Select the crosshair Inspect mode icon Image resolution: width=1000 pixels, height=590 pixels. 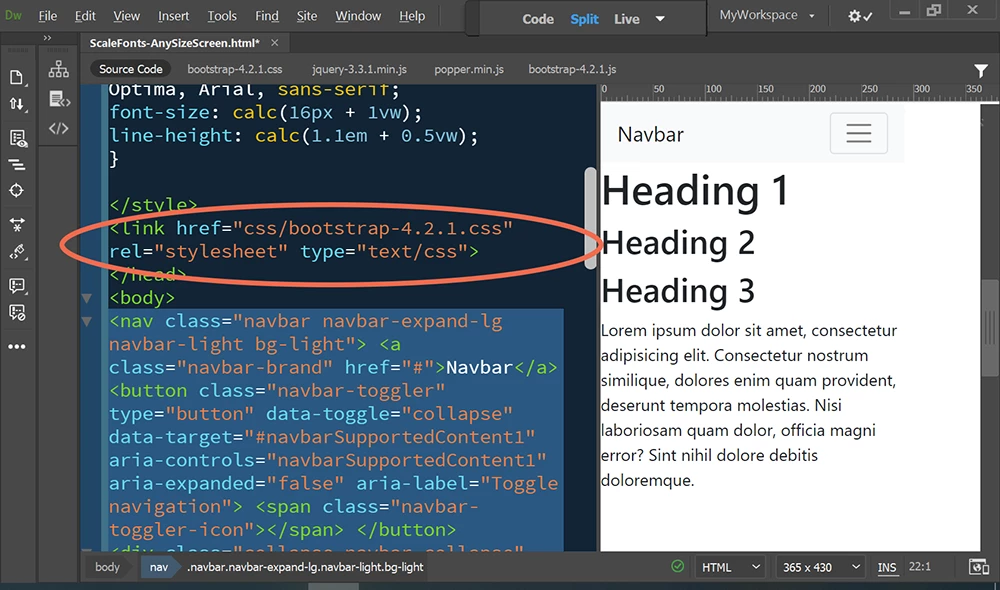pos(17,190)
